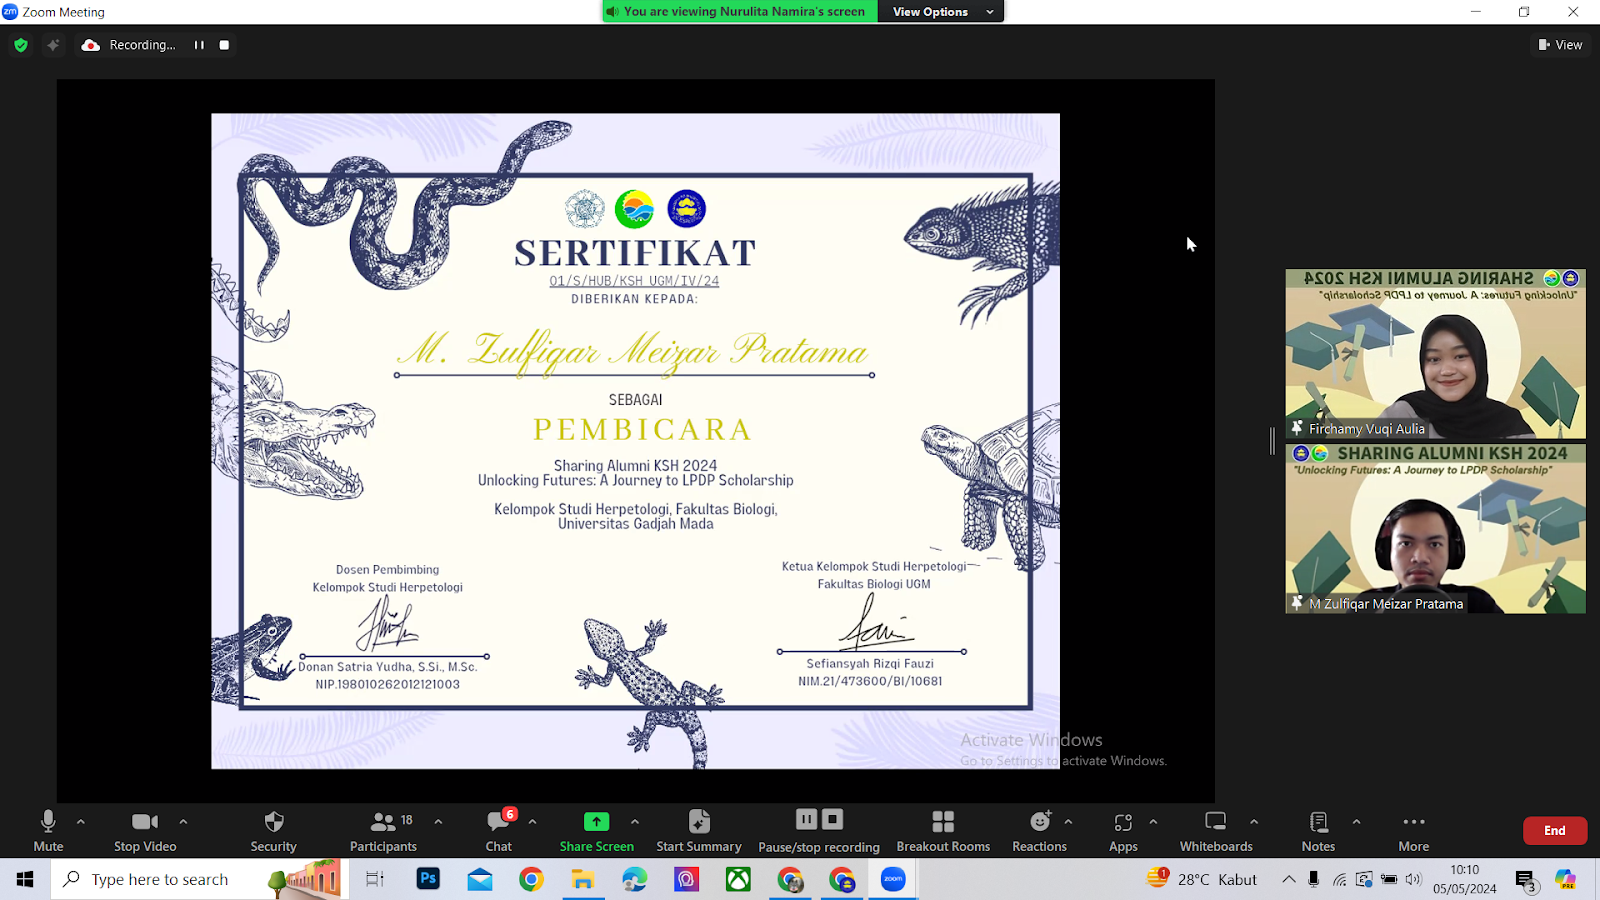Open Zoom Apps
The height and width of the screenshot is (900, 1600).
[x=1123, y=831]
